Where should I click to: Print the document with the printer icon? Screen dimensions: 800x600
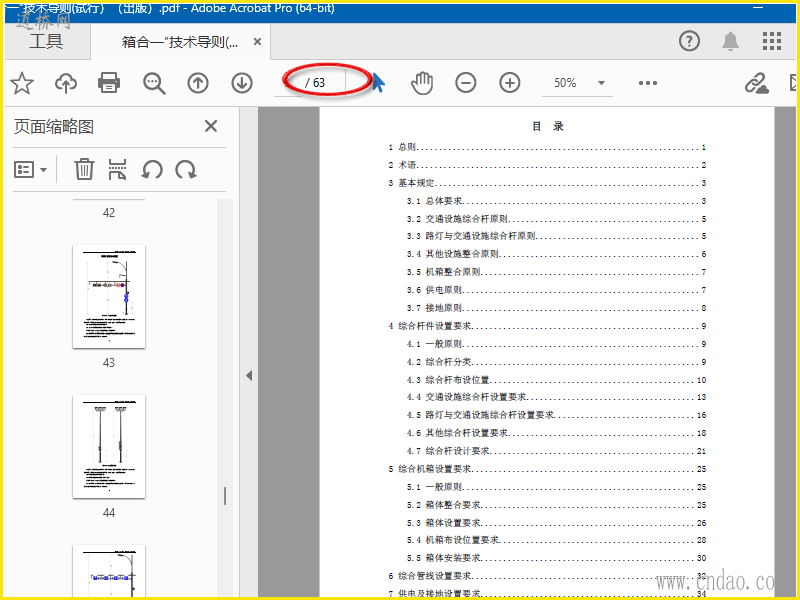(x=109, y=83)
